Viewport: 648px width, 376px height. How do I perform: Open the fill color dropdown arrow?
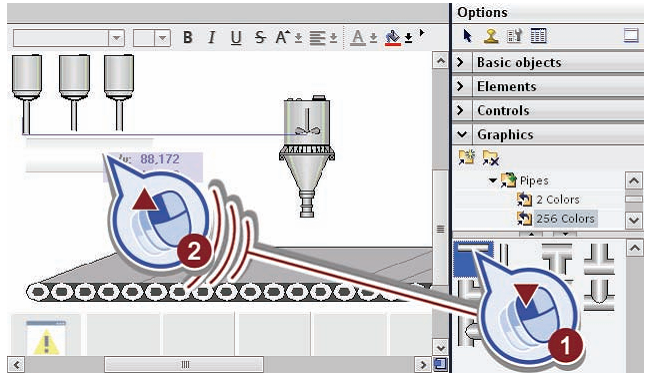408,38
